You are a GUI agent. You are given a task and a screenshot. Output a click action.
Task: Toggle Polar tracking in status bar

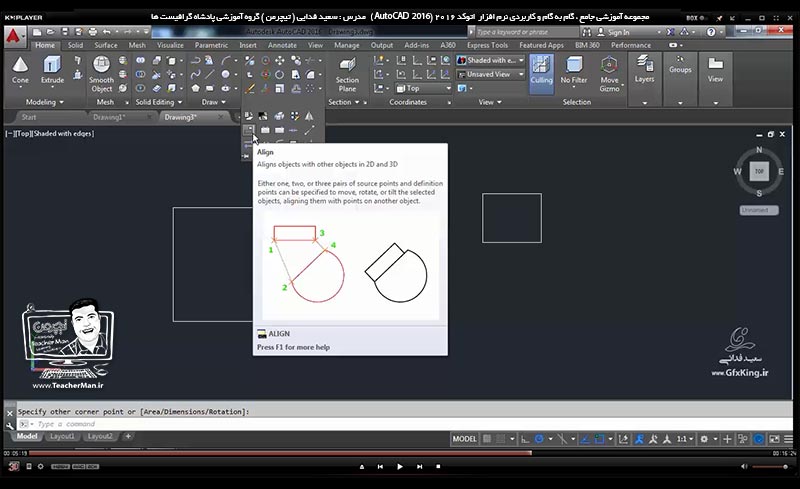tap(539, 439)
